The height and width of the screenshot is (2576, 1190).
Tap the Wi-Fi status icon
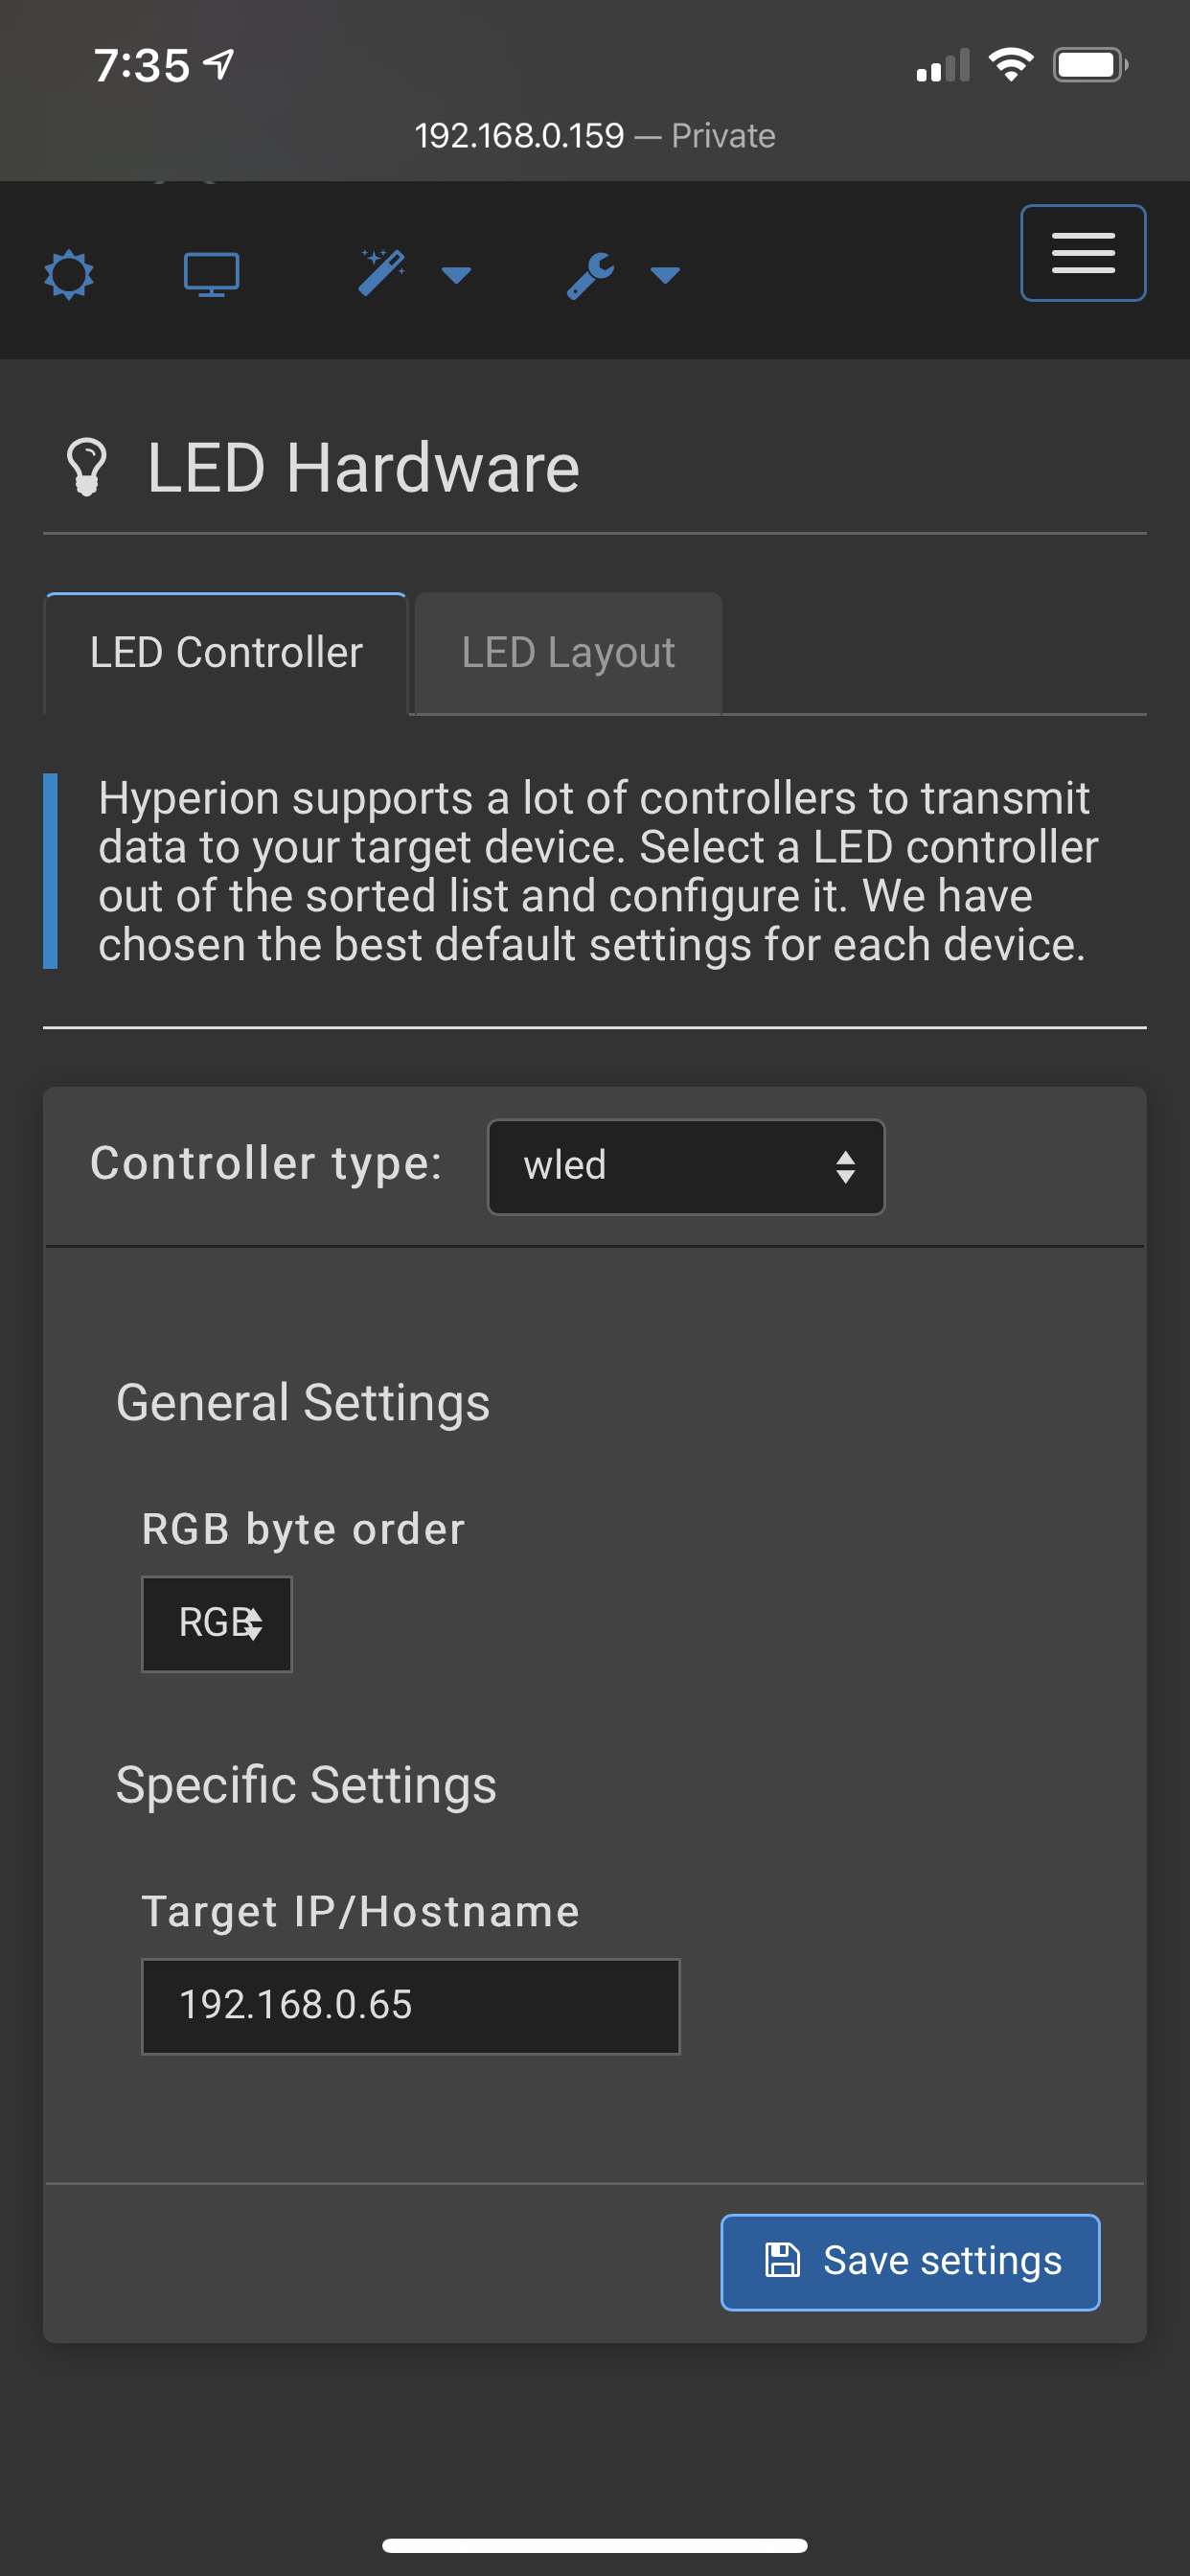point(1010,65)
